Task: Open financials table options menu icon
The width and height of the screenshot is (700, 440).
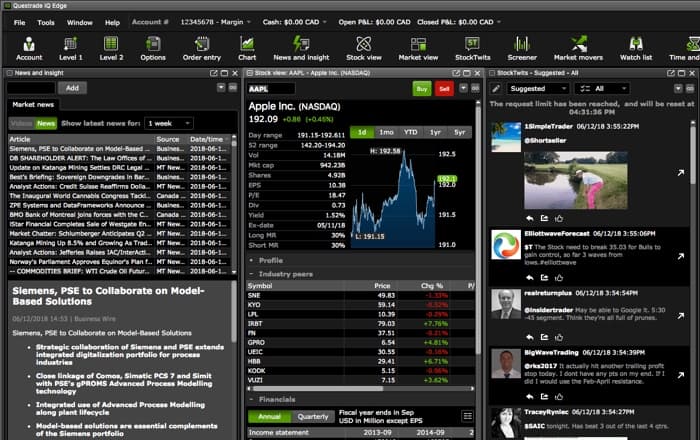Action: [467, 416]
